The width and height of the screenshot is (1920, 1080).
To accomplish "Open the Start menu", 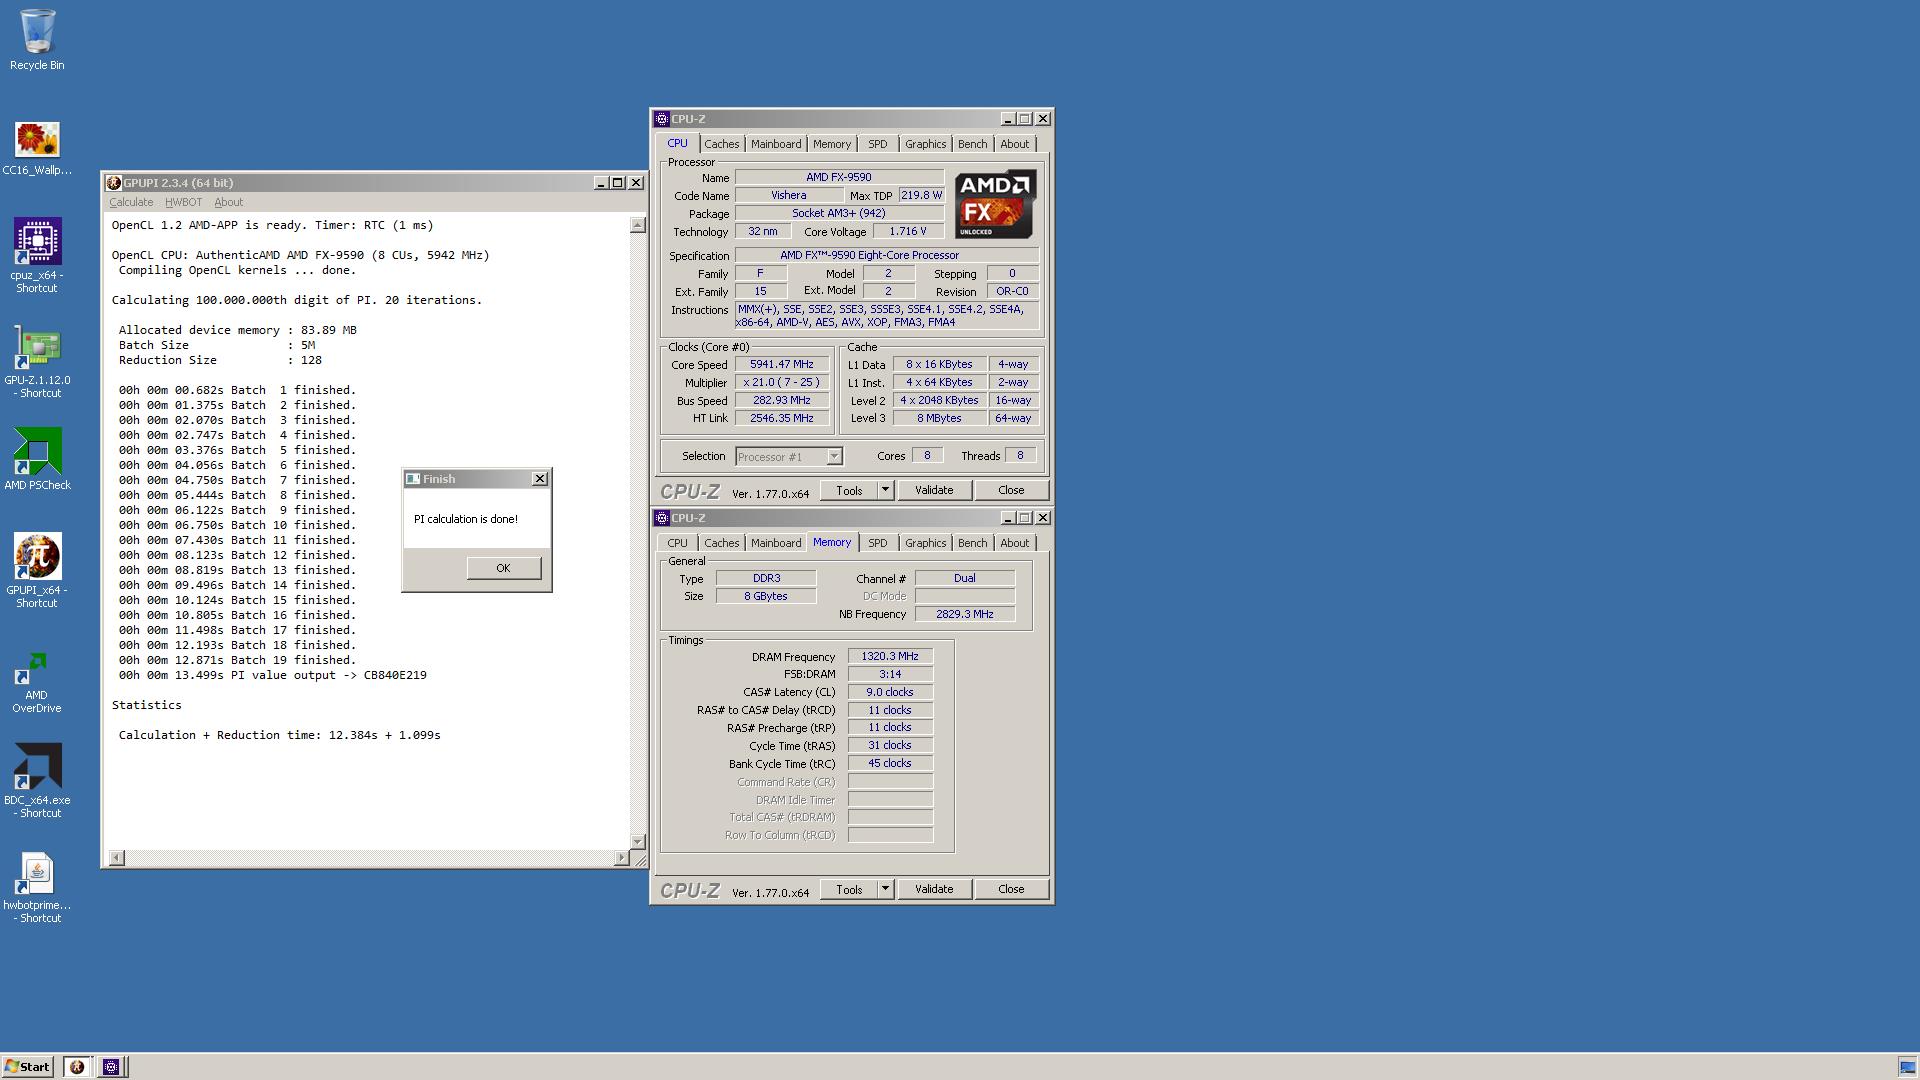I will 27,1067.
